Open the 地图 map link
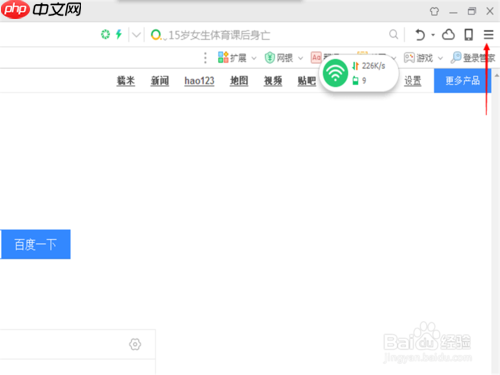500x375 pixels. click(x=239, y=81)
